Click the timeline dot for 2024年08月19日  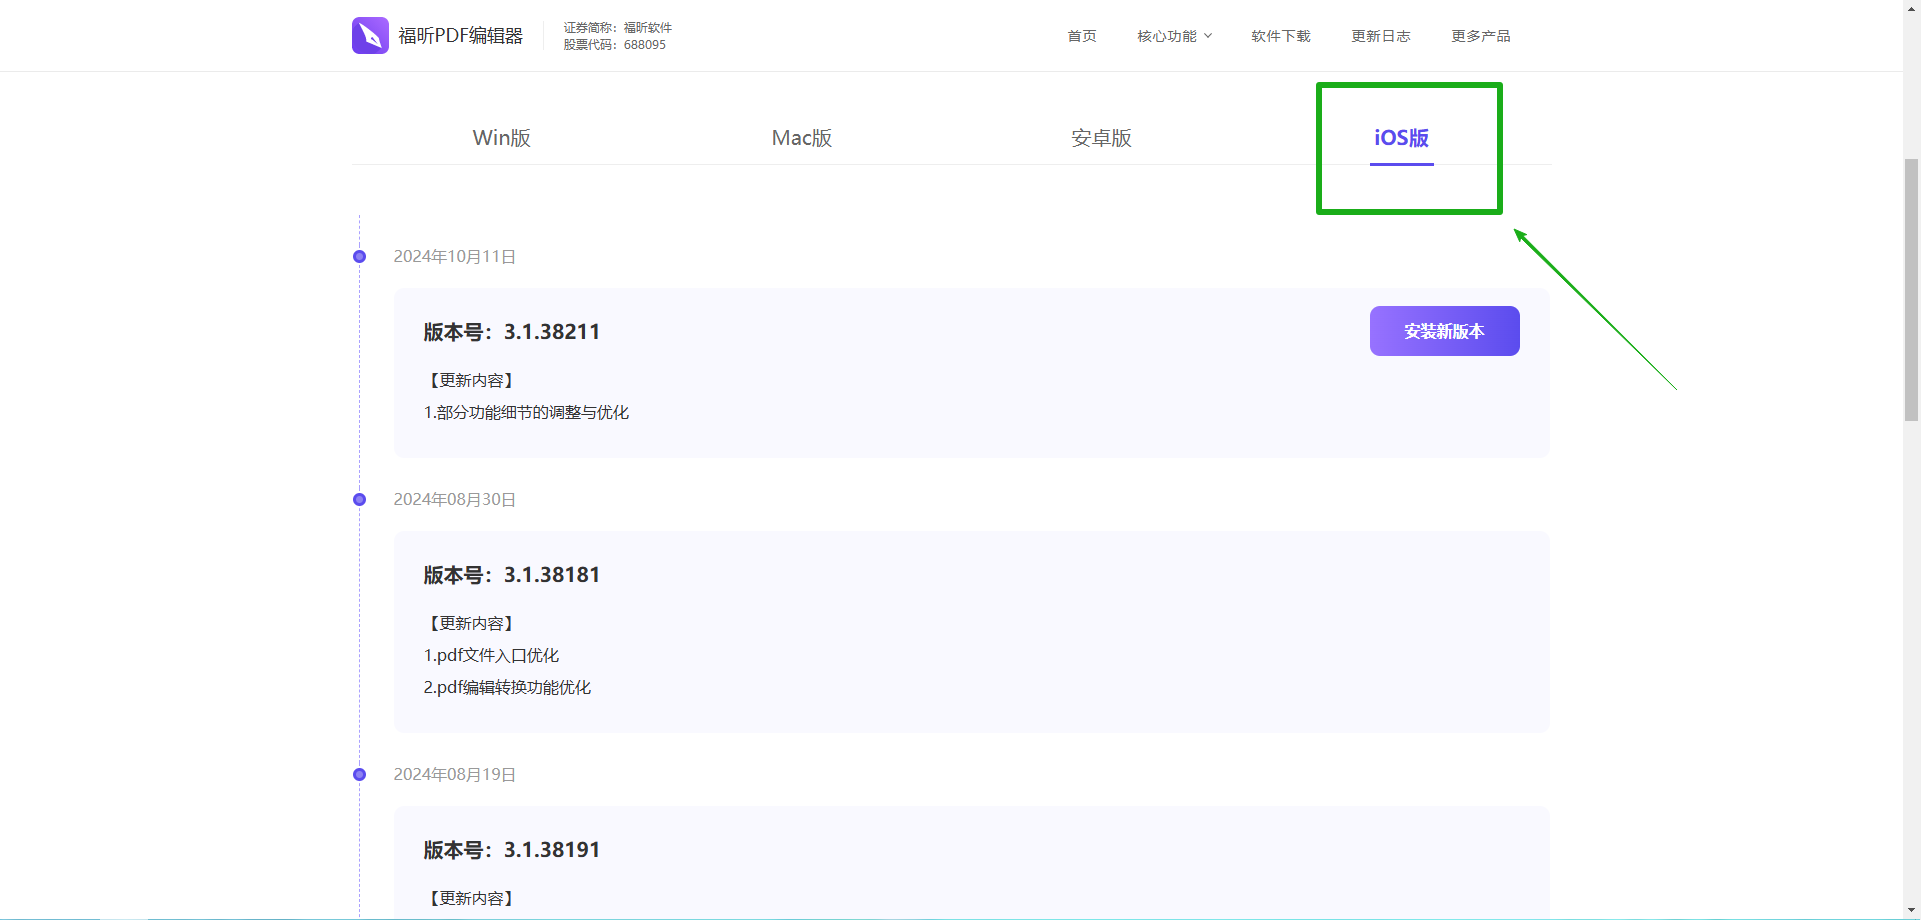[x=359, y=775]
